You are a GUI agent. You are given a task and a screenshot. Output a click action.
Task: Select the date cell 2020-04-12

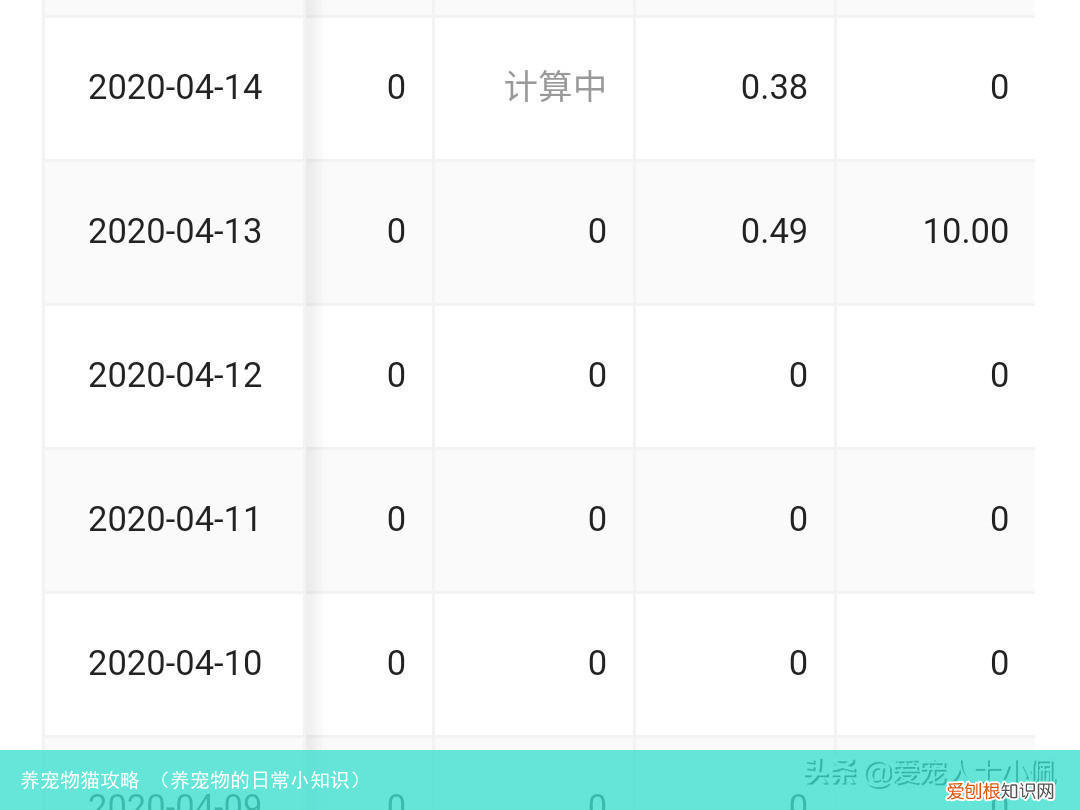tap(175, 375)
